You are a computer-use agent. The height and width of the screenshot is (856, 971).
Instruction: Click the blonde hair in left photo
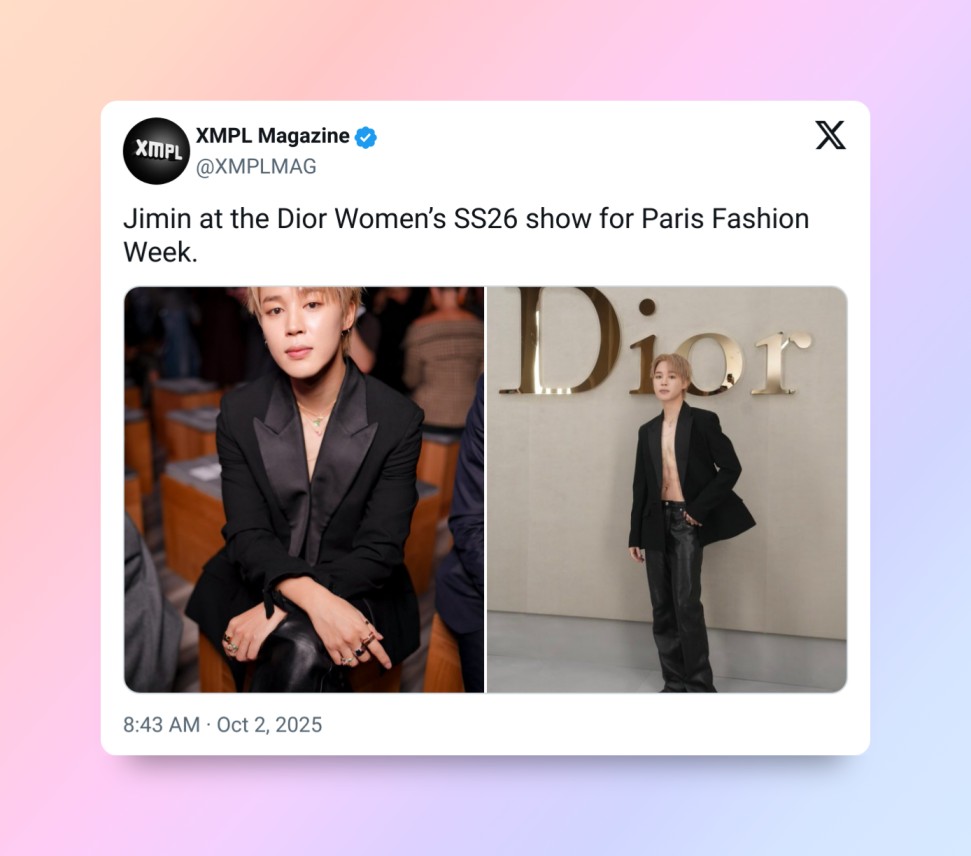(x=305, y=299)
